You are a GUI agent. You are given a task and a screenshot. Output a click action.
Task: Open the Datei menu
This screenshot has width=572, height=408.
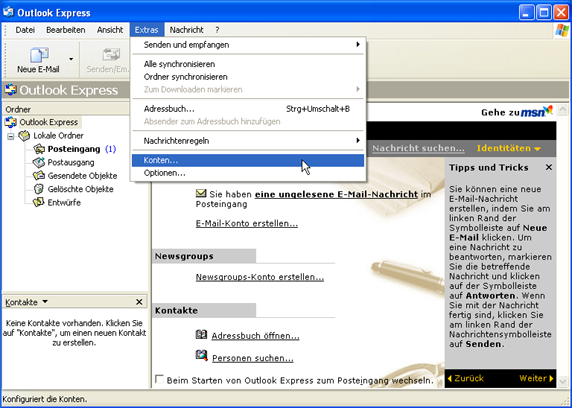25,30
